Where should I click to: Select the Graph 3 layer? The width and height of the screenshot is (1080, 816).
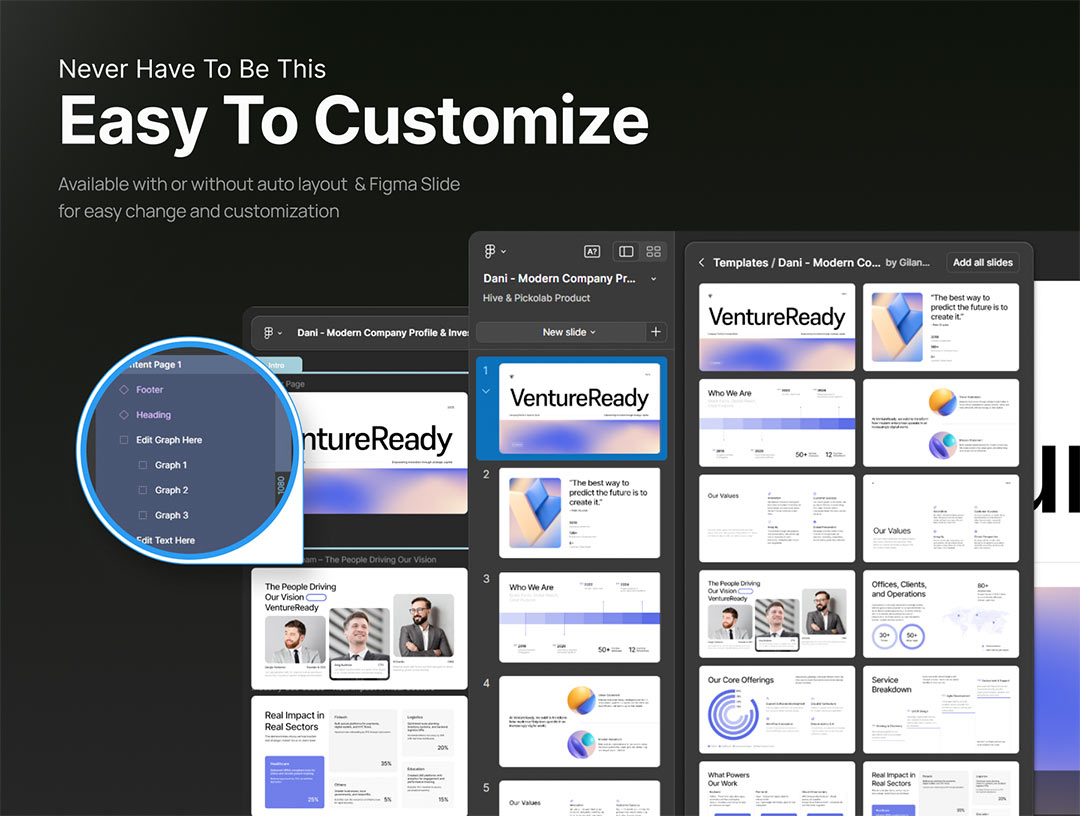(x=171, y=516)
